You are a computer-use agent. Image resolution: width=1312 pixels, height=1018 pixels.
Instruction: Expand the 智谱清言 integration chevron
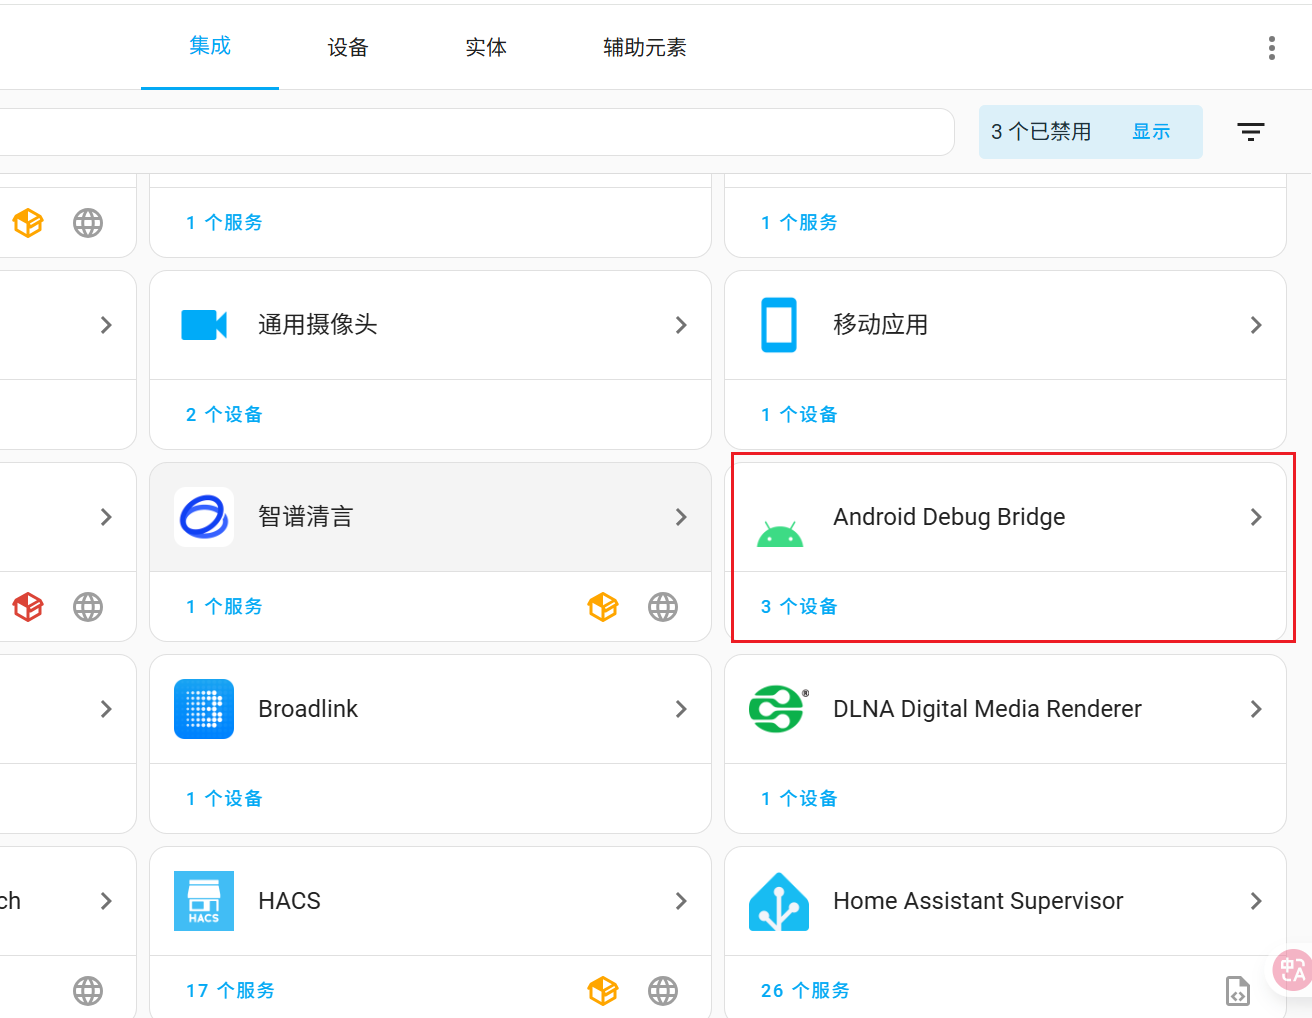[x=681, y=517]
